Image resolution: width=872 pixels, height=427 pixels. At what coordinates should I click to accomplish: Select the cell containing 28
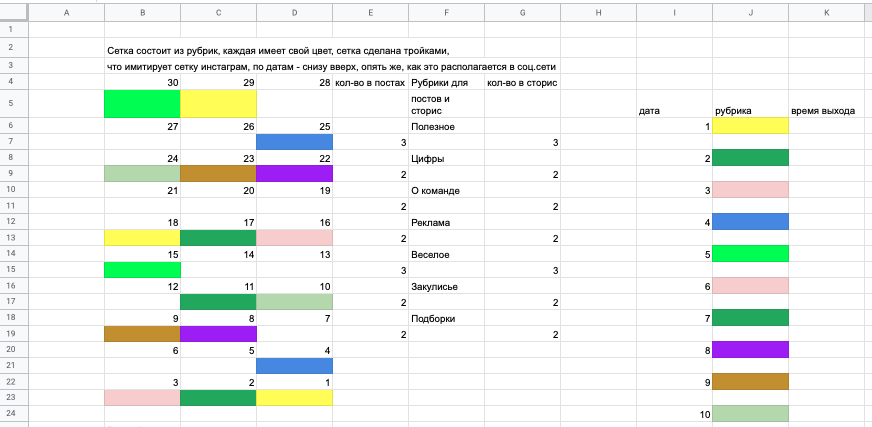(295, 82)
